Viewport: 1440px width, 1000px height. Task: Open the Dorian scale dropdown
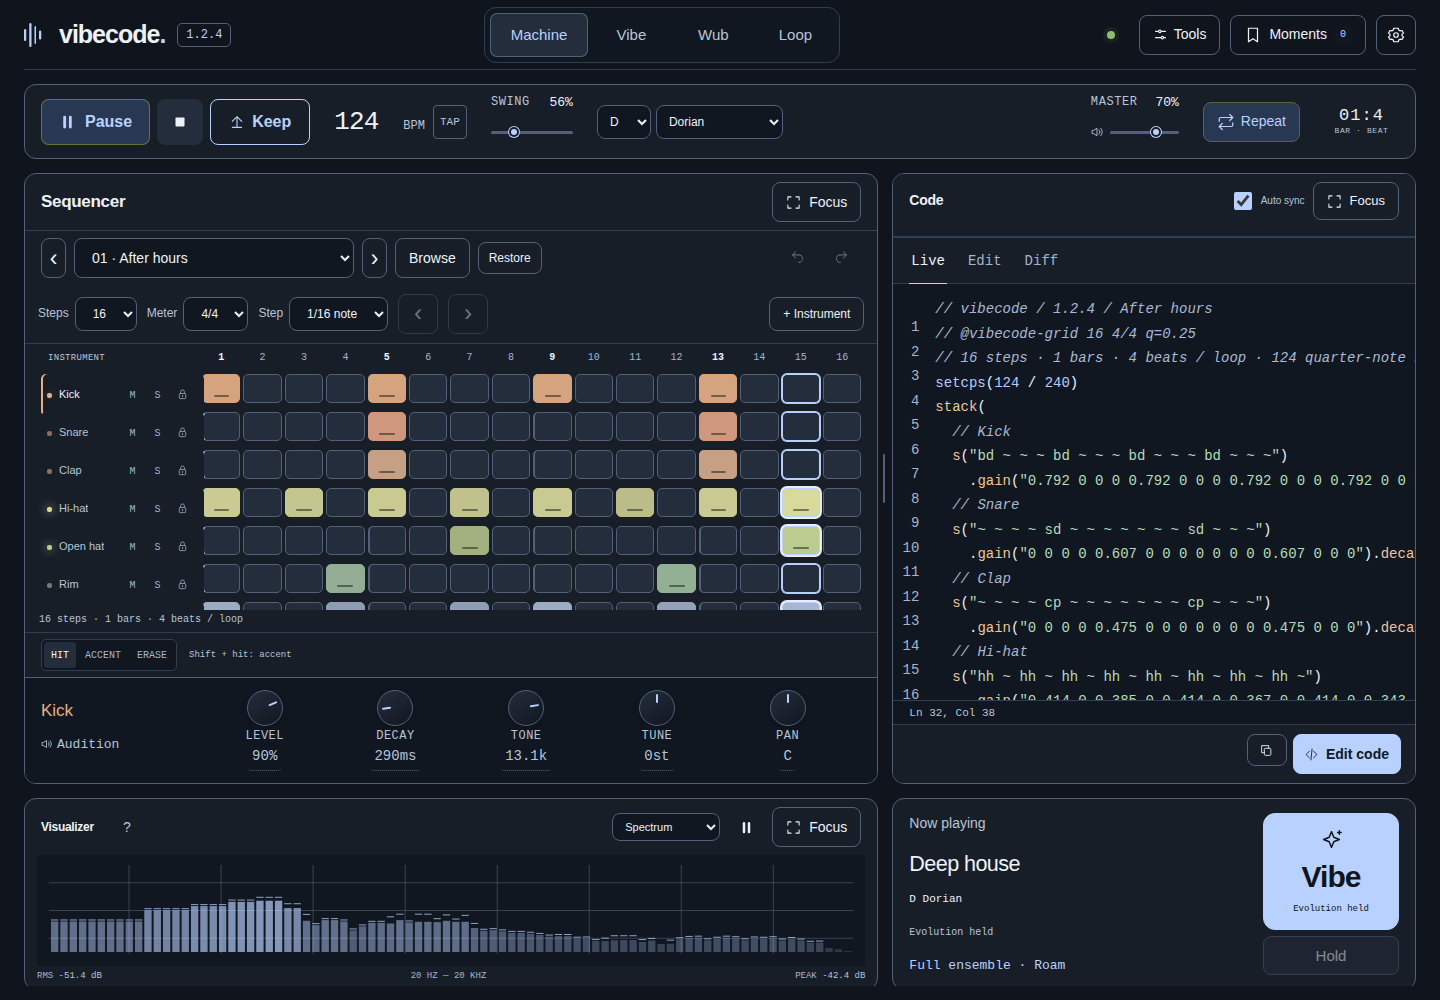(719, 122)
